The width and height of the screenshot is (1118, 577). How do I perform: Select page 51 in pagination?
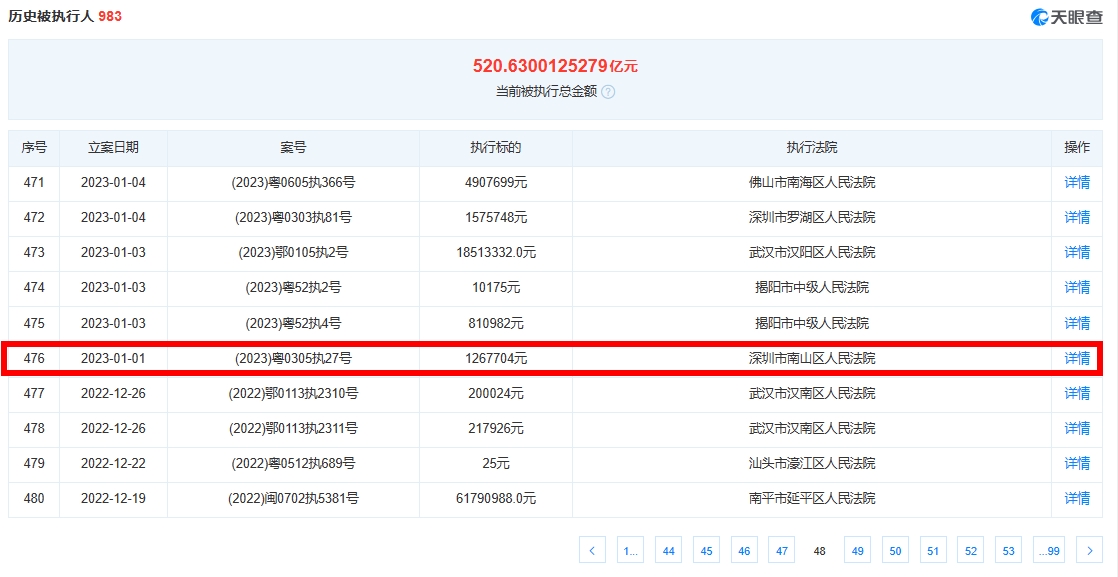tap(933, 549)
